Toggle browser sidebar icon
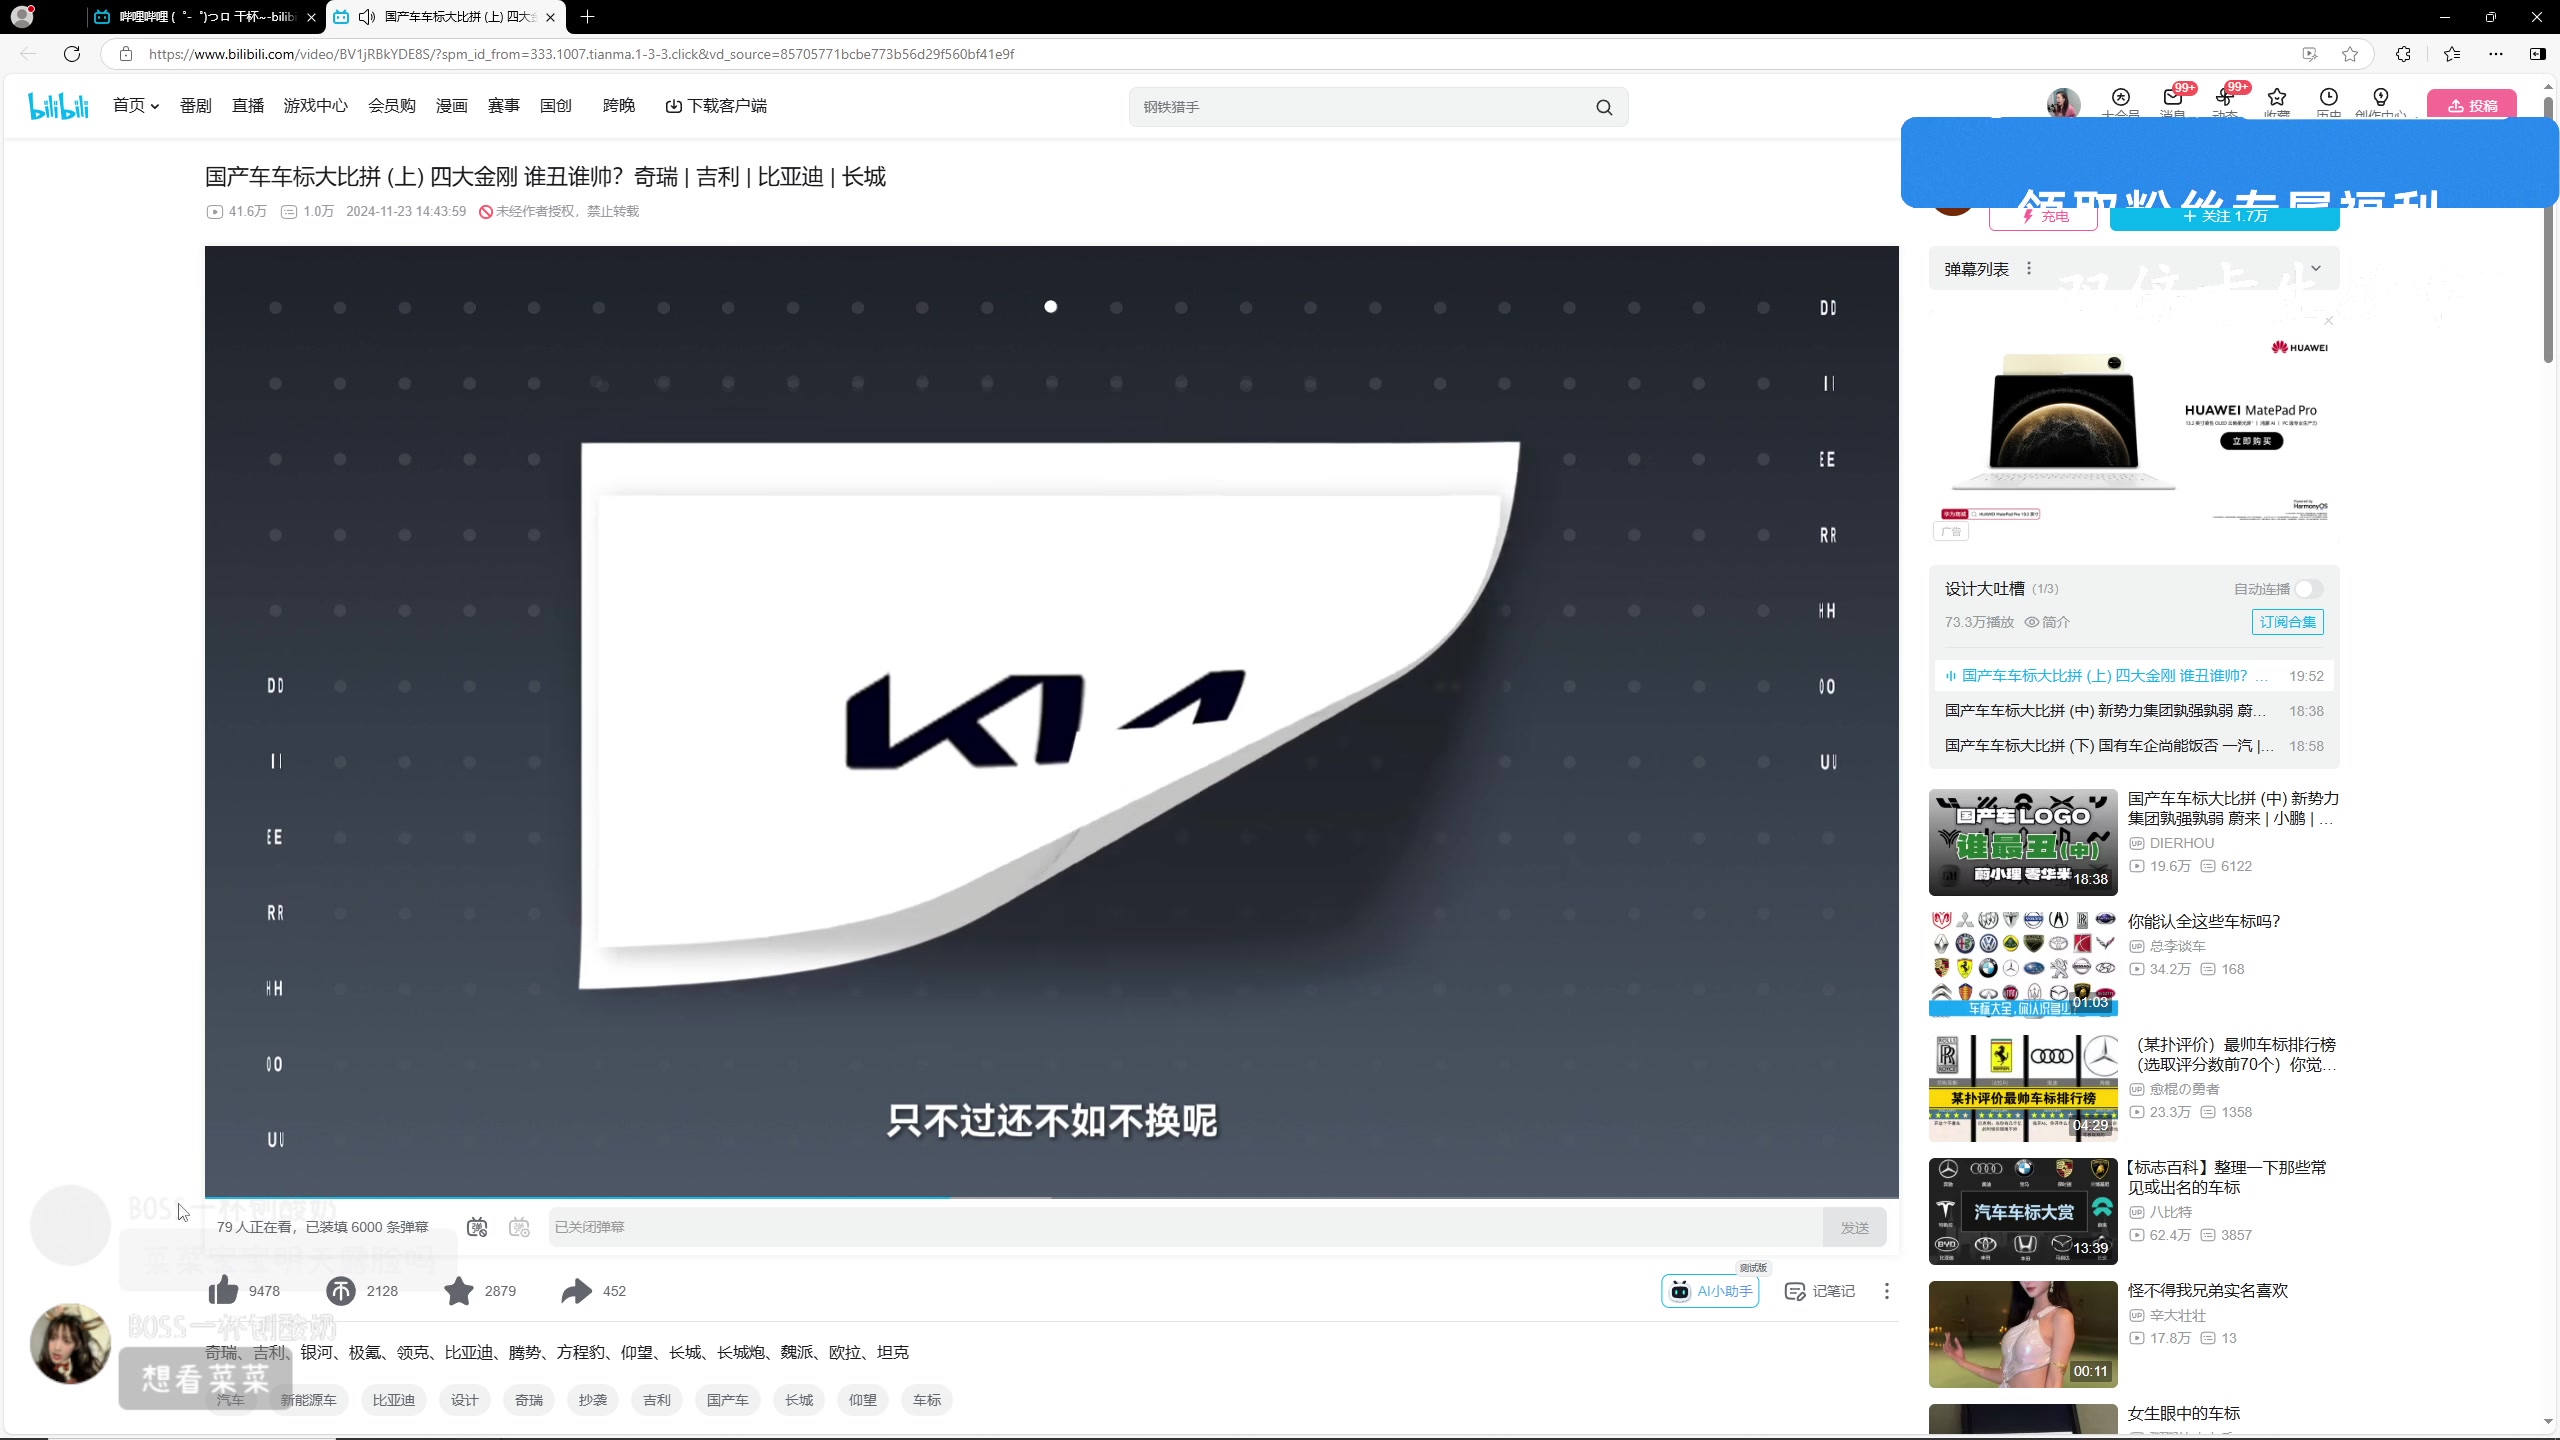The width and height of the screenshot is (2560, 1440). [x=2537, y=54]
